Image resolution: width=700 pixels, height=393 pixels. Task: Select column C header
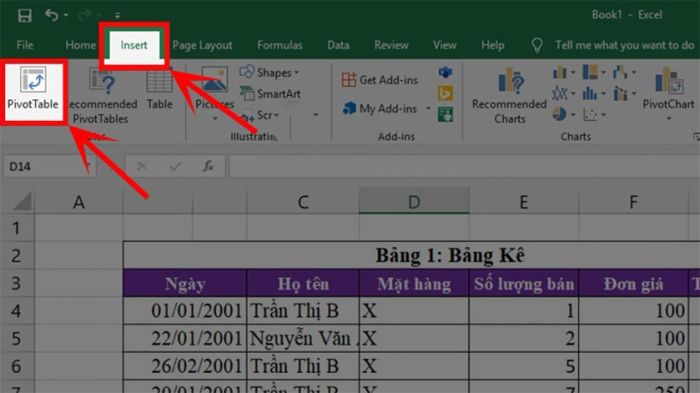click(x=303, y=202)
